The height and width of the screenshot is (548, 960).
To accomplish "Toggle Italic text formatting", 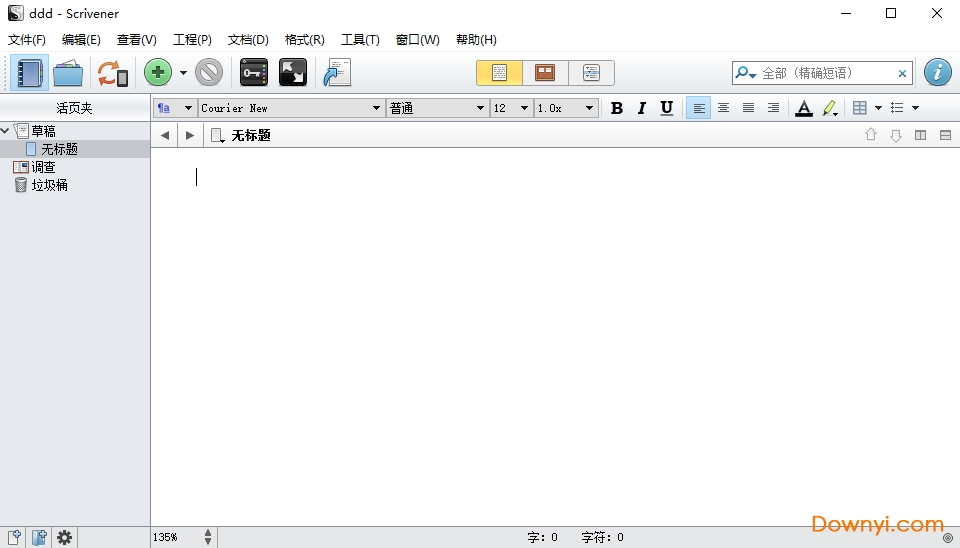I will tap(642, 108).
